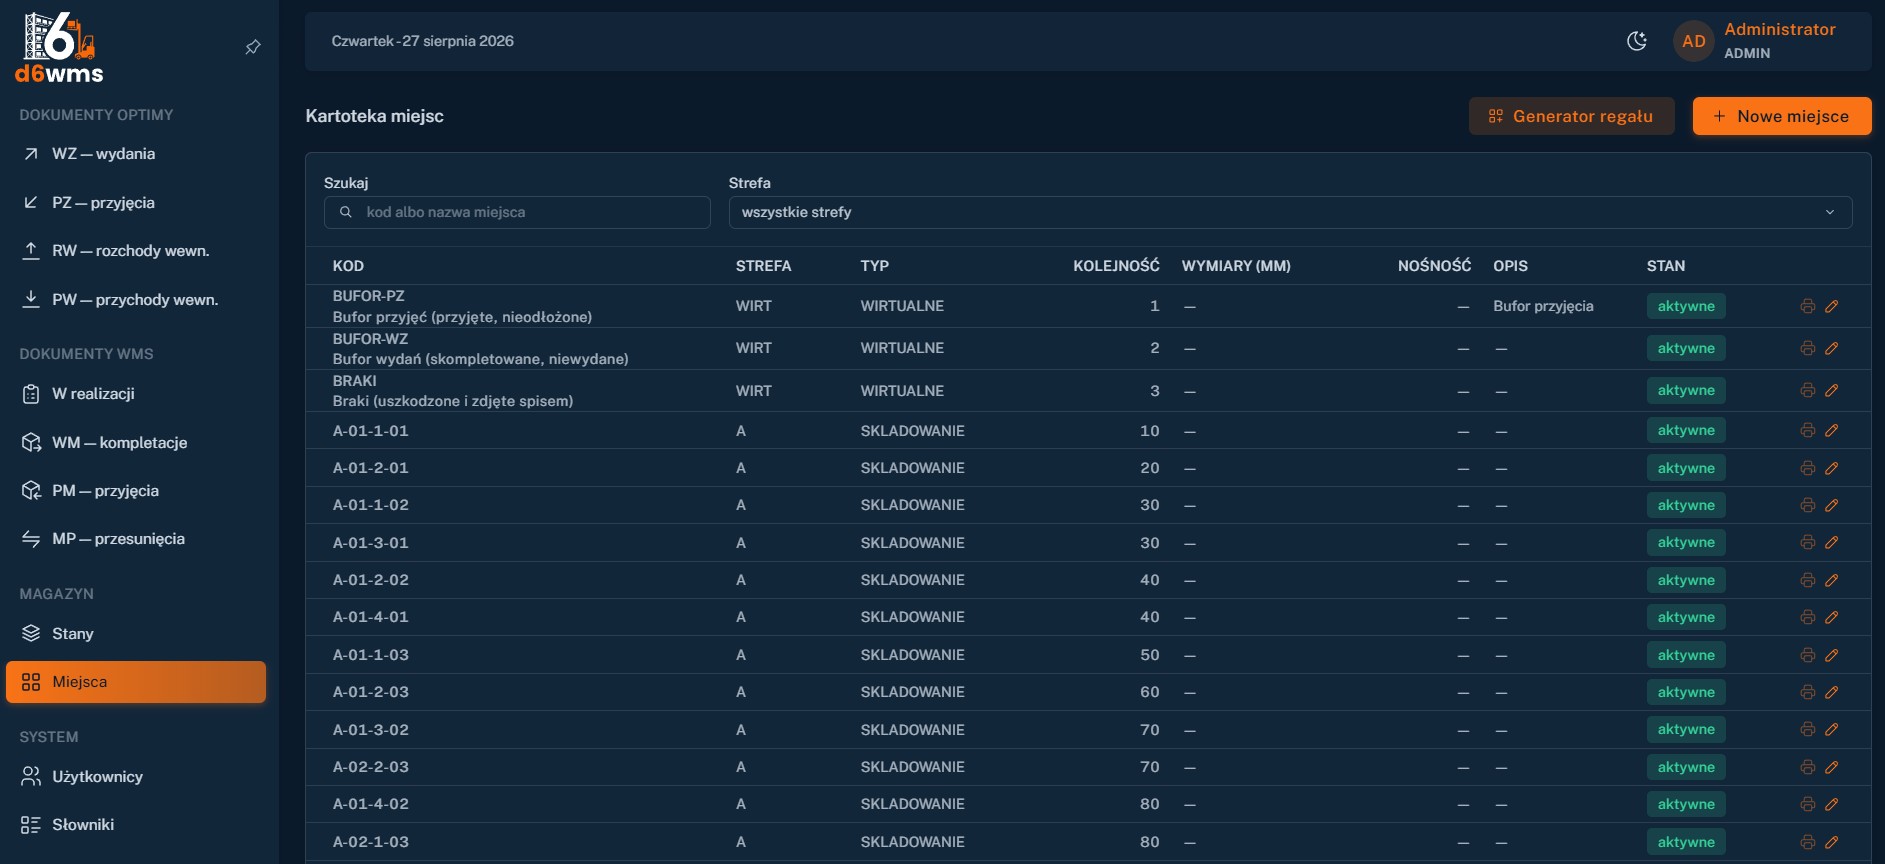Open MP — przesunięcia
The image size is (1885, 864).
pyautogui.click(x=136, y=539)
